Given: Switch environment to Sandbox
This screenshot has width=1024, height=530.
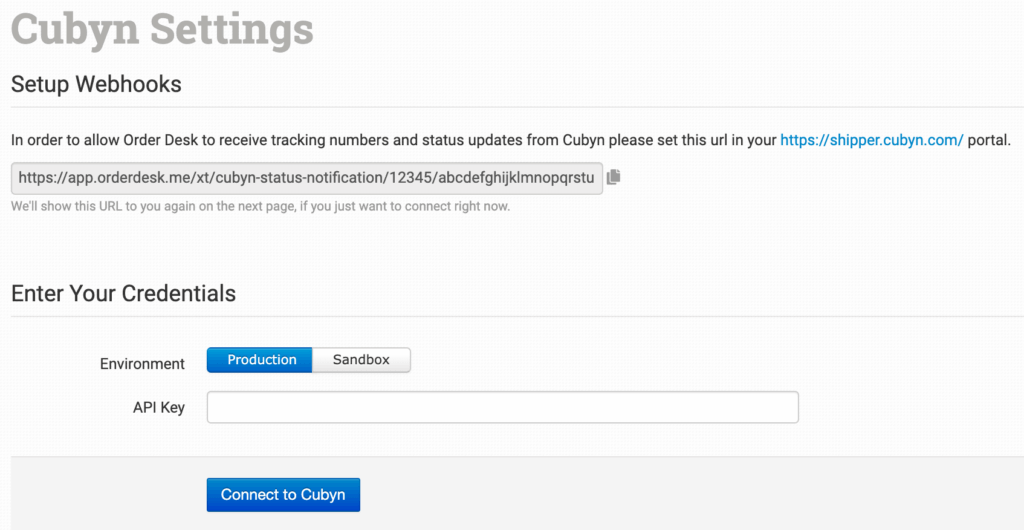Looking at the screenshot, I should coord(361,360).
